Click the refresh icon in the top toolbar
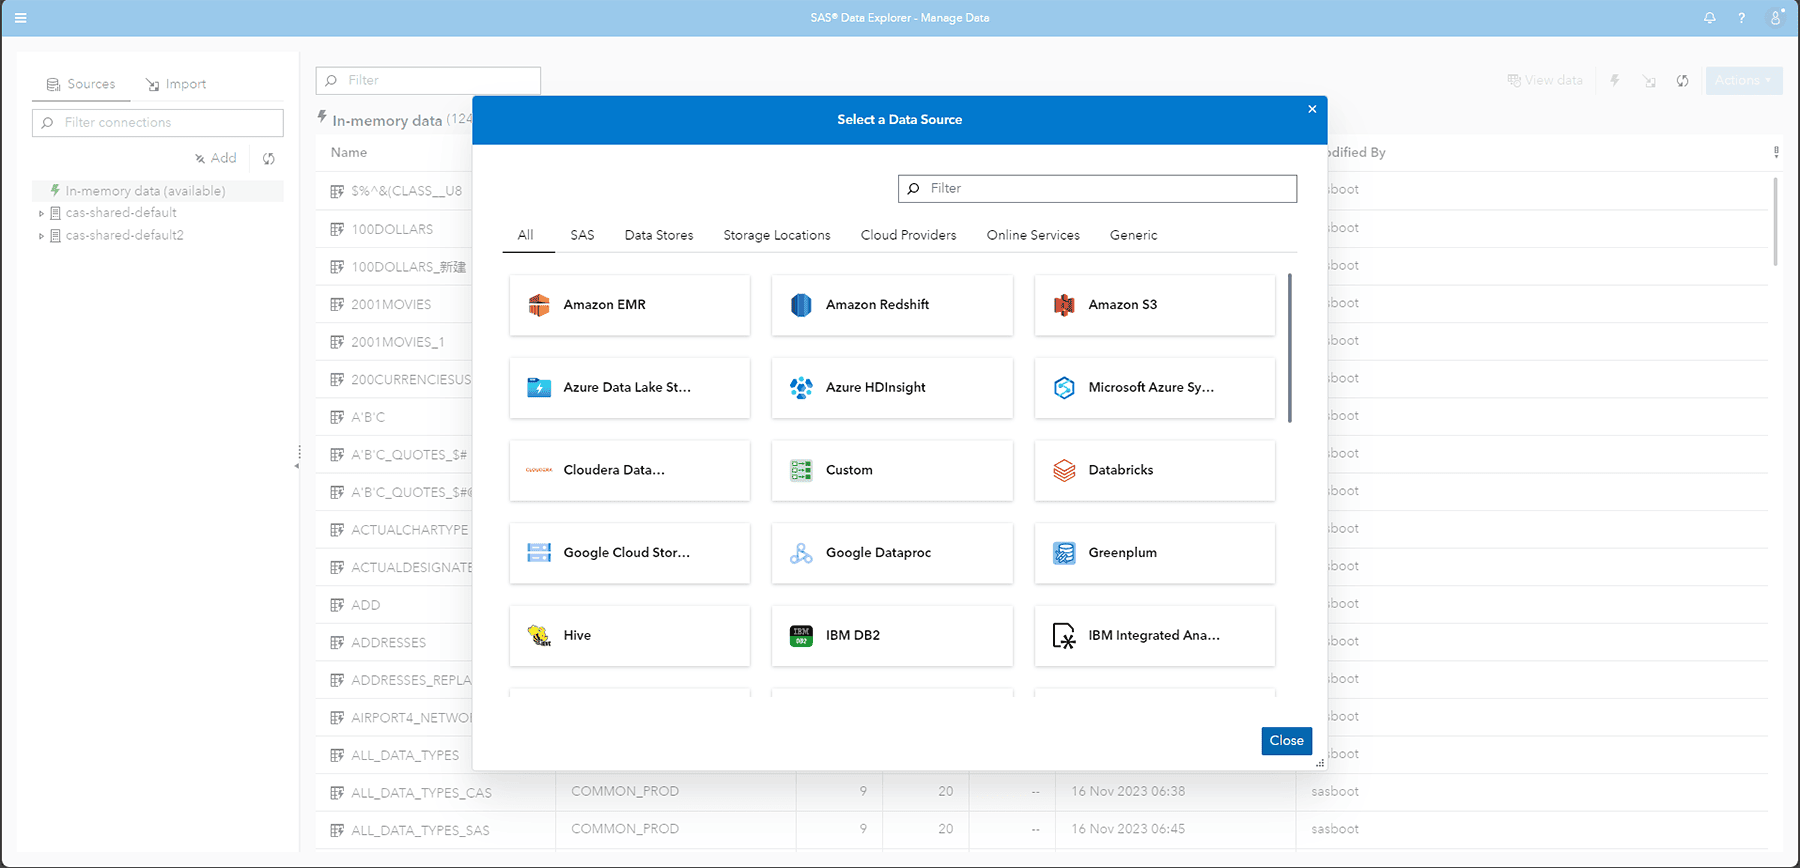The image size is (1800, 868). point(1683,81)
